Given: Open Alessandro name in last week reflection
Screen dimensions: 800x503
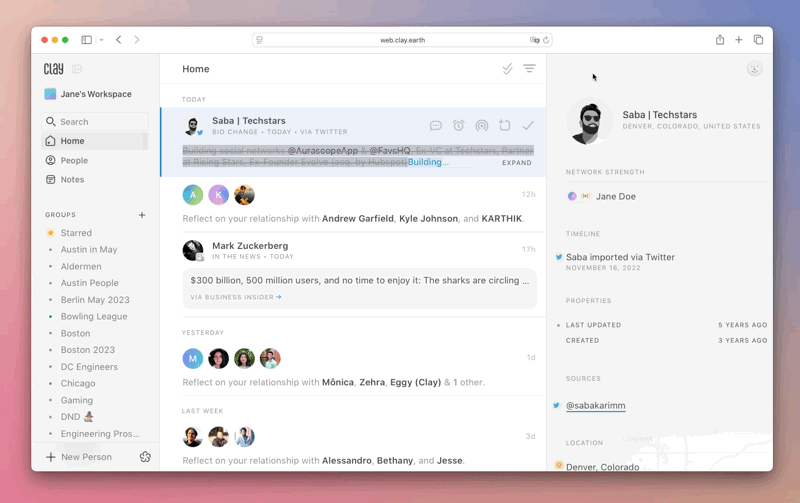Looking at the screenshot, I should (x=346, y=461).
